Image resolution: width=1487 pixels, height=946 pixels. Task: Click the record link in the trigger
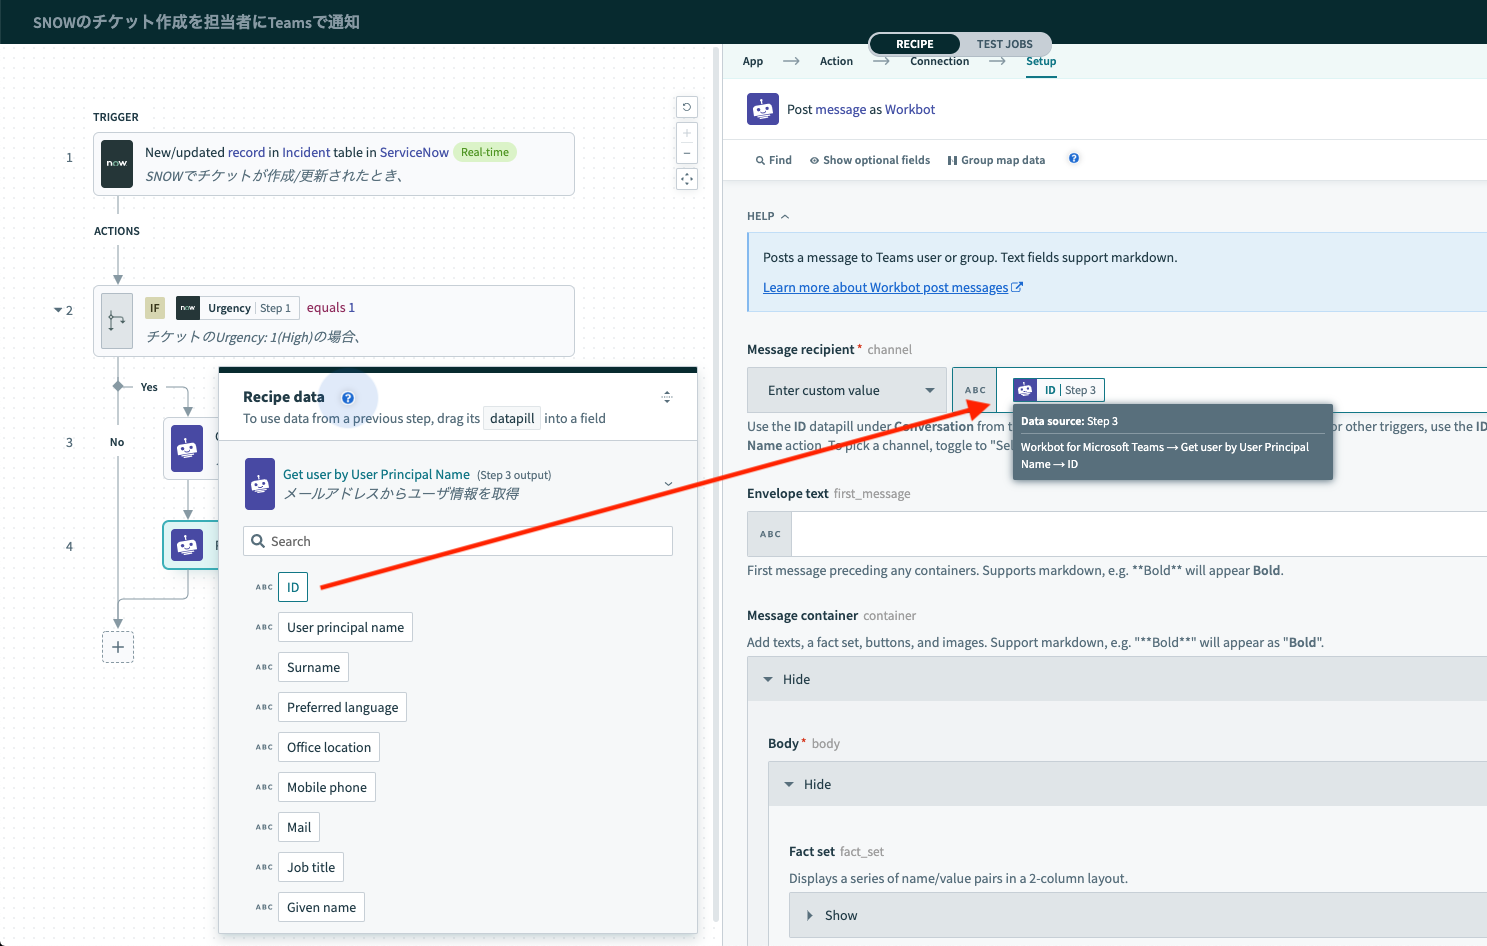(246, 152)
